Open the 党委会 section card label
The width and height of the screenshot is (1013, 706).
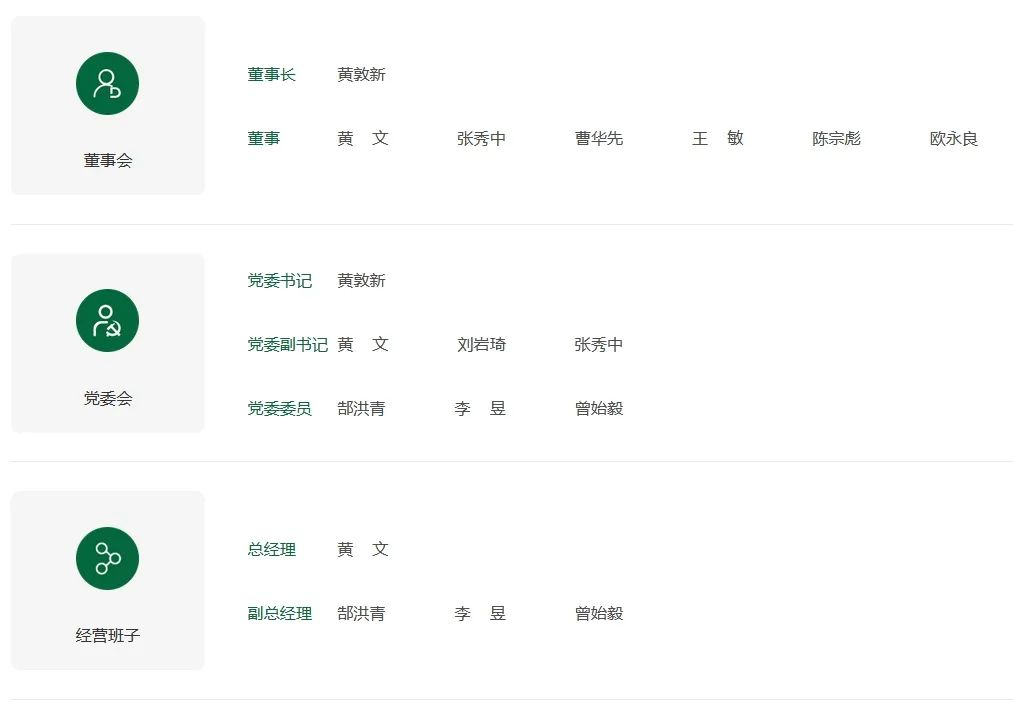(108, 398)
